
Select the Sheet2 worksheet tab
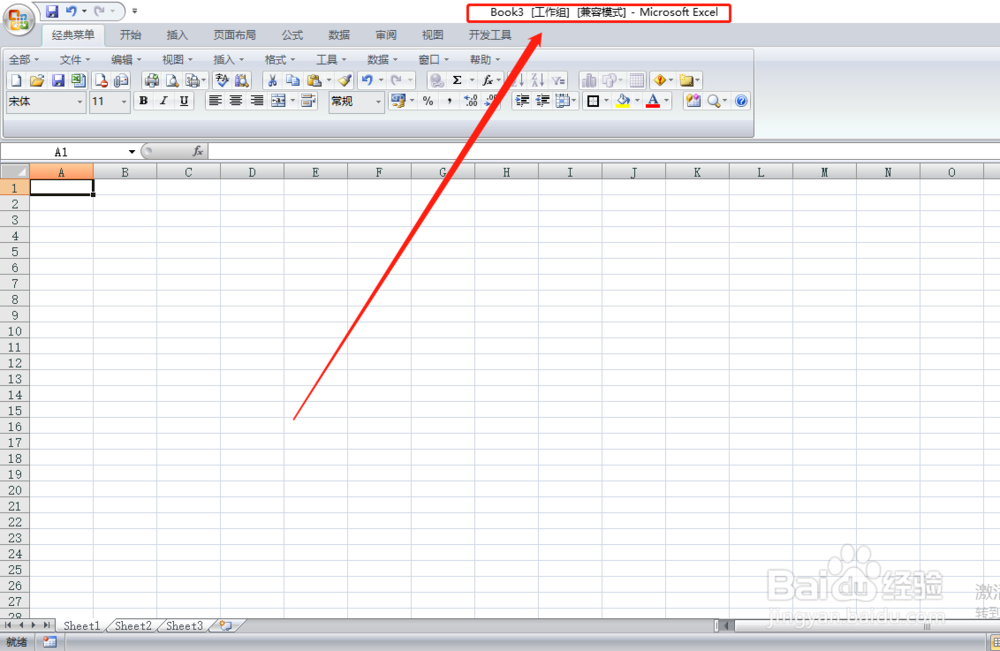click(133, 626)
